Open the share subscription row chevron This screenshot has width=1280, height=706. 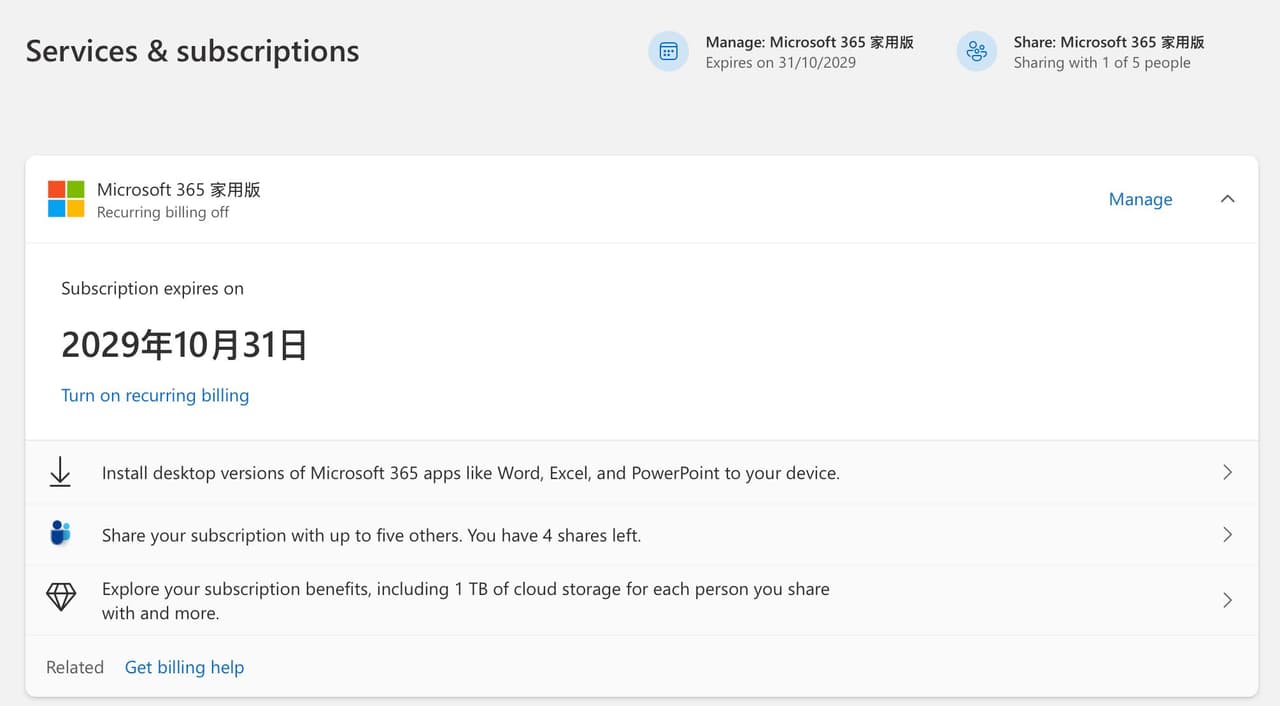pyautogui.click(x=1228, y=535)
